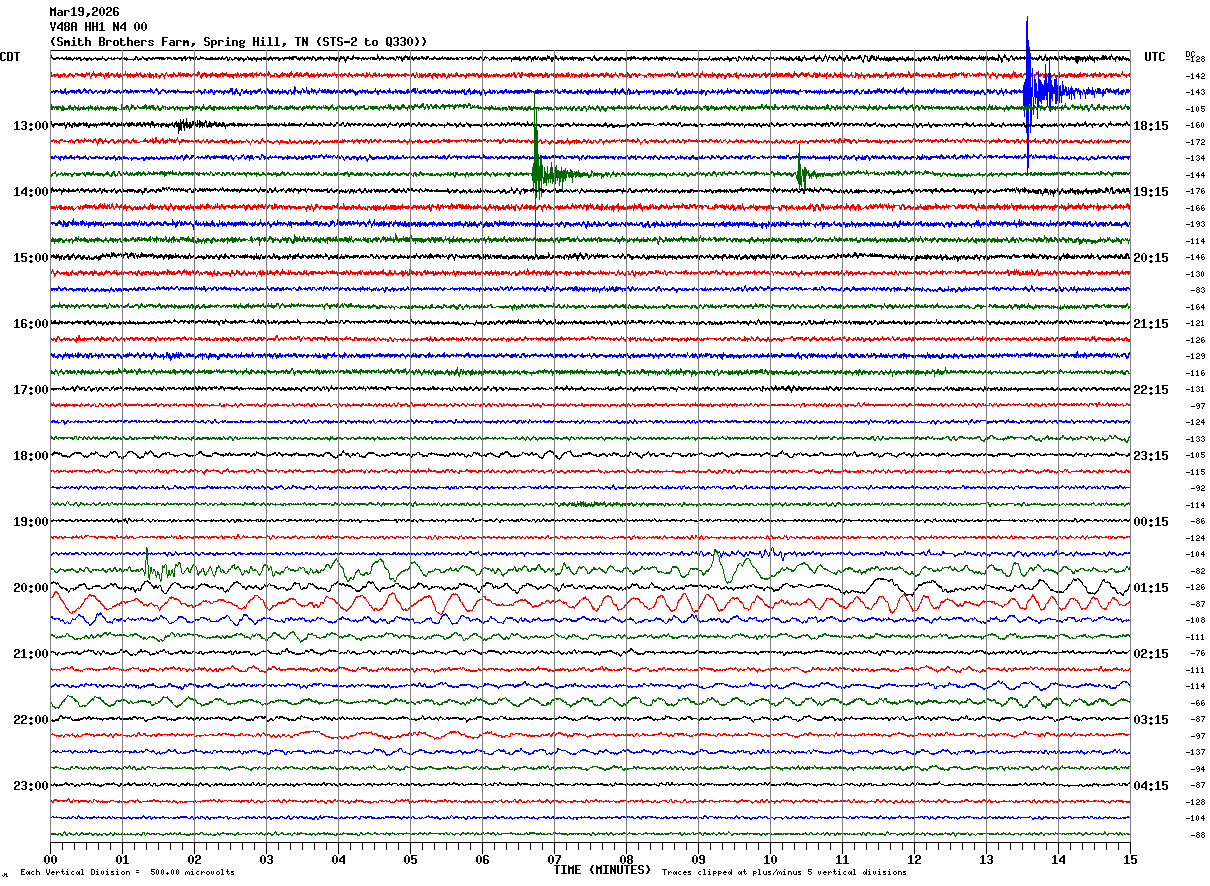Click the large blue seismic event spike
Screen dimensions: 1210x886
1028,90
